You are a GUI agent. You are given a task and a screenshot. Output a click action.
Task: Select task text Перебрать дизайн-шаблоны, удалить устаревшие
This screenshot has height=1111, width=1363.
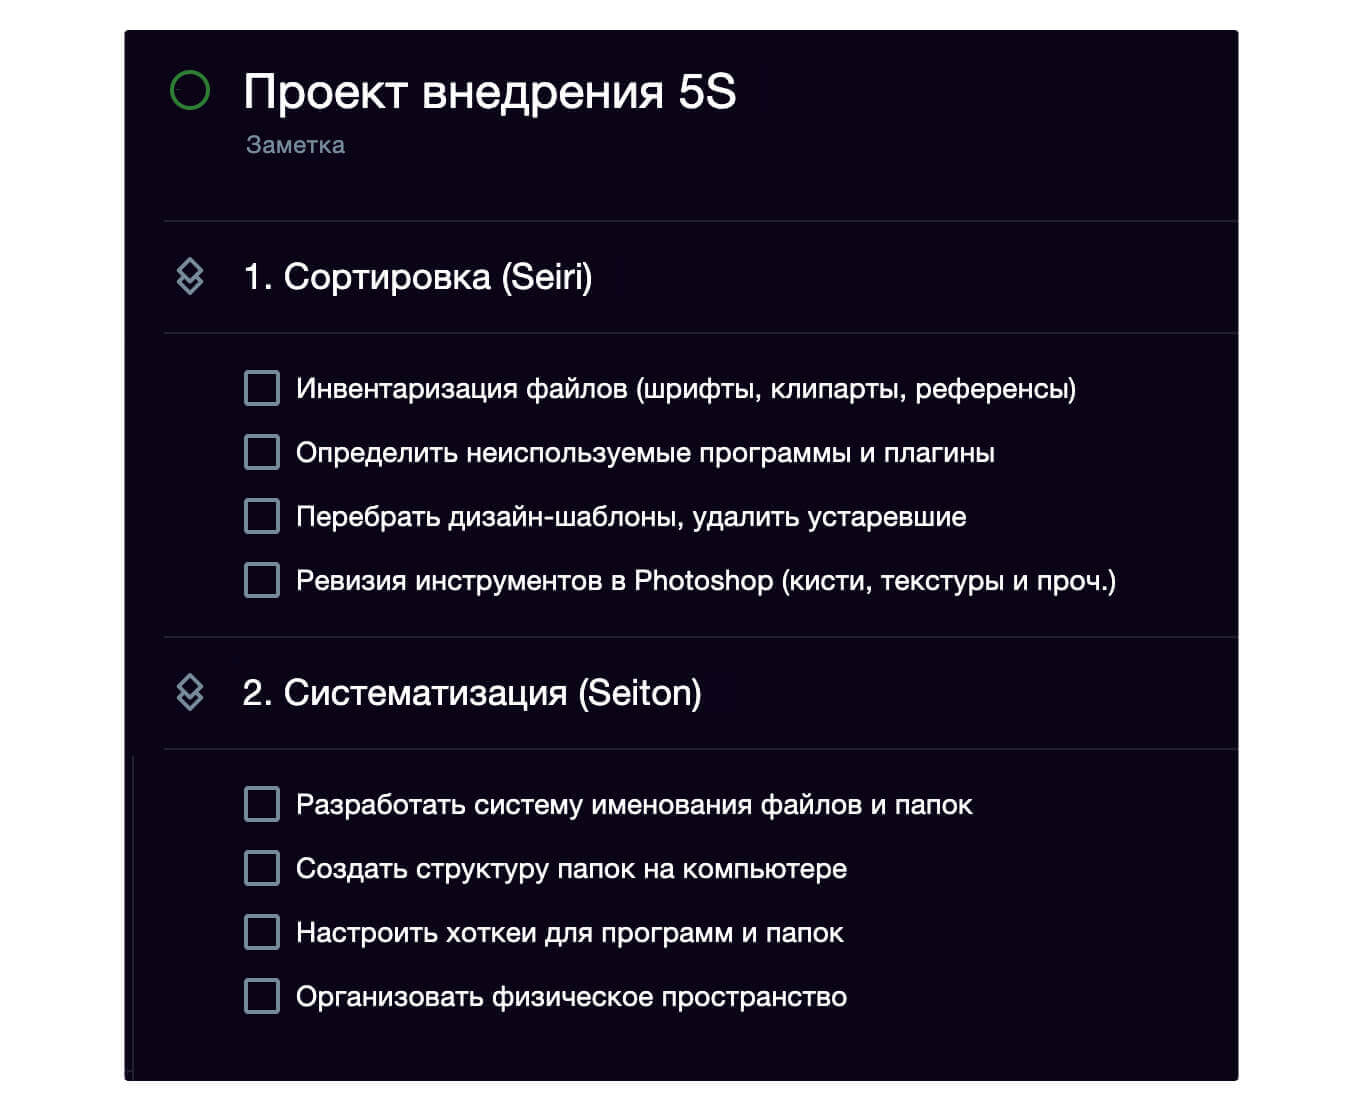coord(630,517)
